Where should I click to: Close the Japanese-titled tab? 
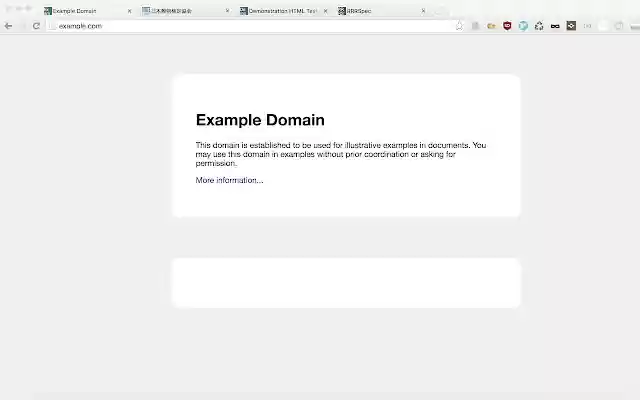tap(227, 11)
